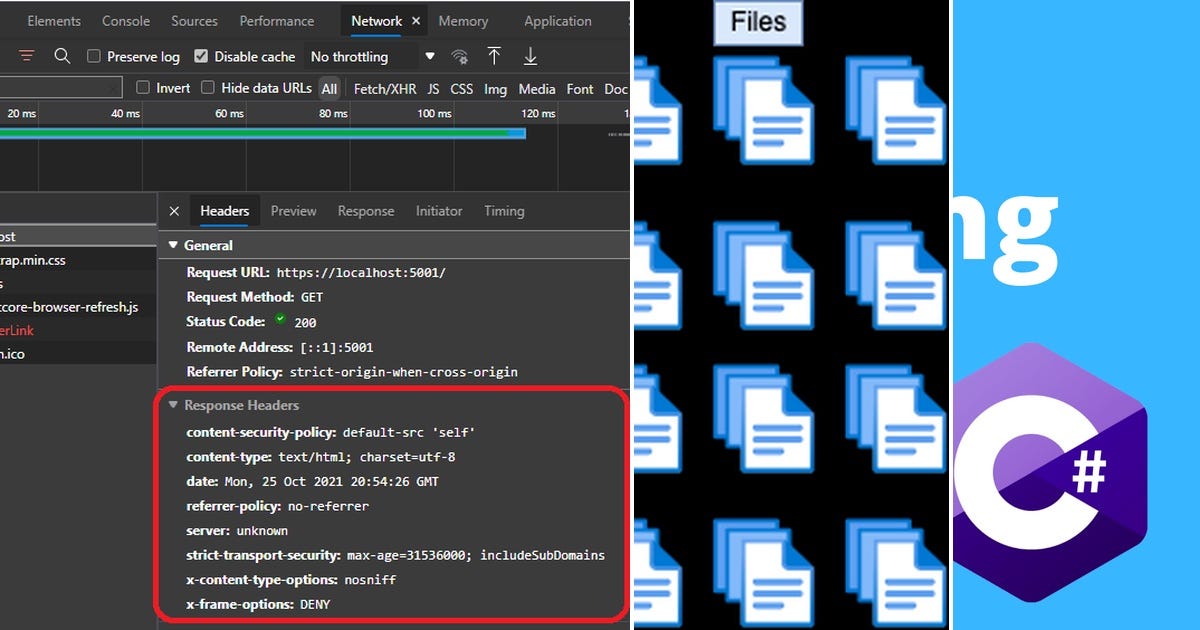Viewport: 1200px width, 630px height.
Task: Open the network search magnifier icon
Action: [62, 56]
